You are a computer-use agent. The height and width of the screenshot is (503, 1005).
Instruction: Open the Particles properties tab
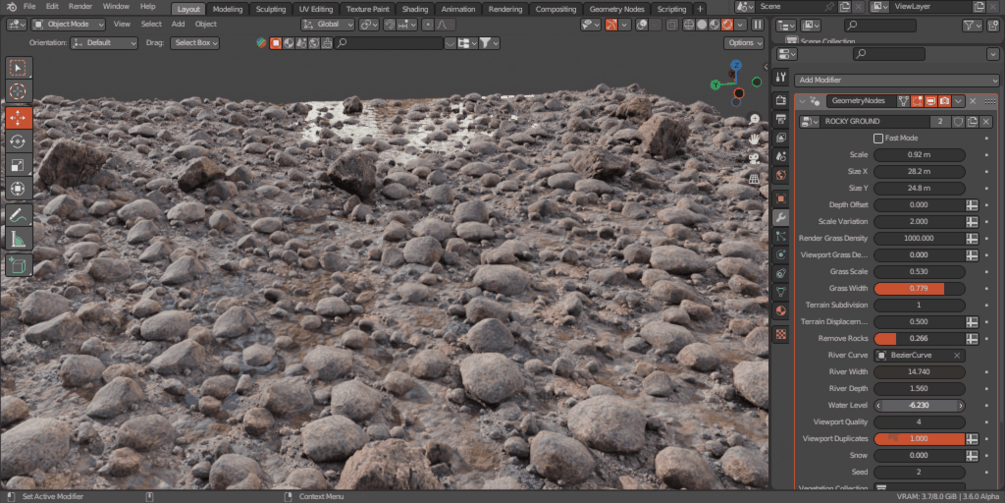[781, 236]
